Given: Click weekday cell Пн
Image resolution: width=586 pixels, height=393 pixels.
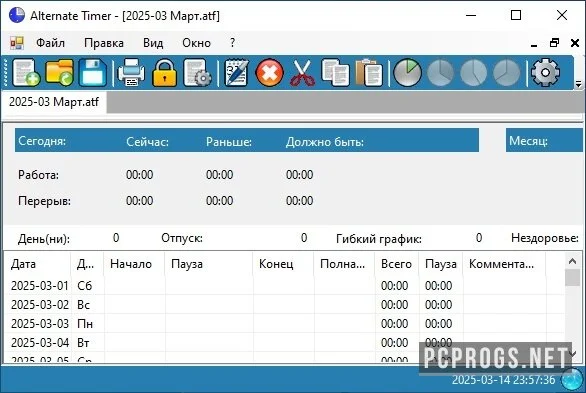Looking at the screenshot, I should [x=85, y=324].
